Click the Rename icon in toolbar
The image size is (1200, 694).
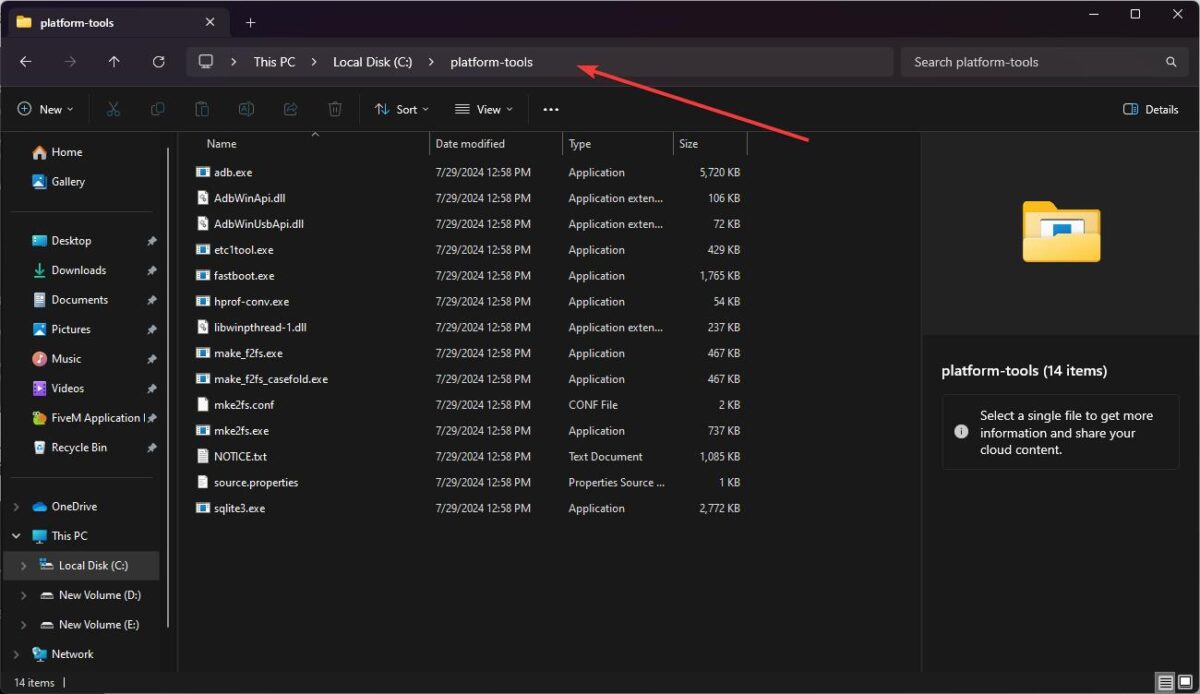tap(246, 109)
